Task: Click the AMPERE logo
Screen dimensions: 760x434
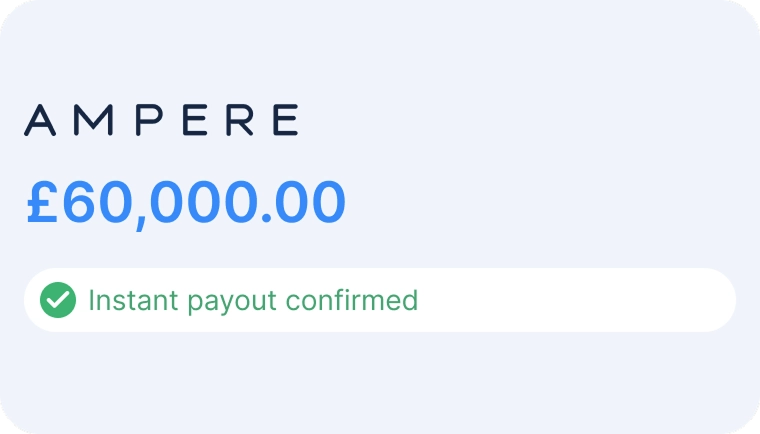Action: [x=161, y=120]
